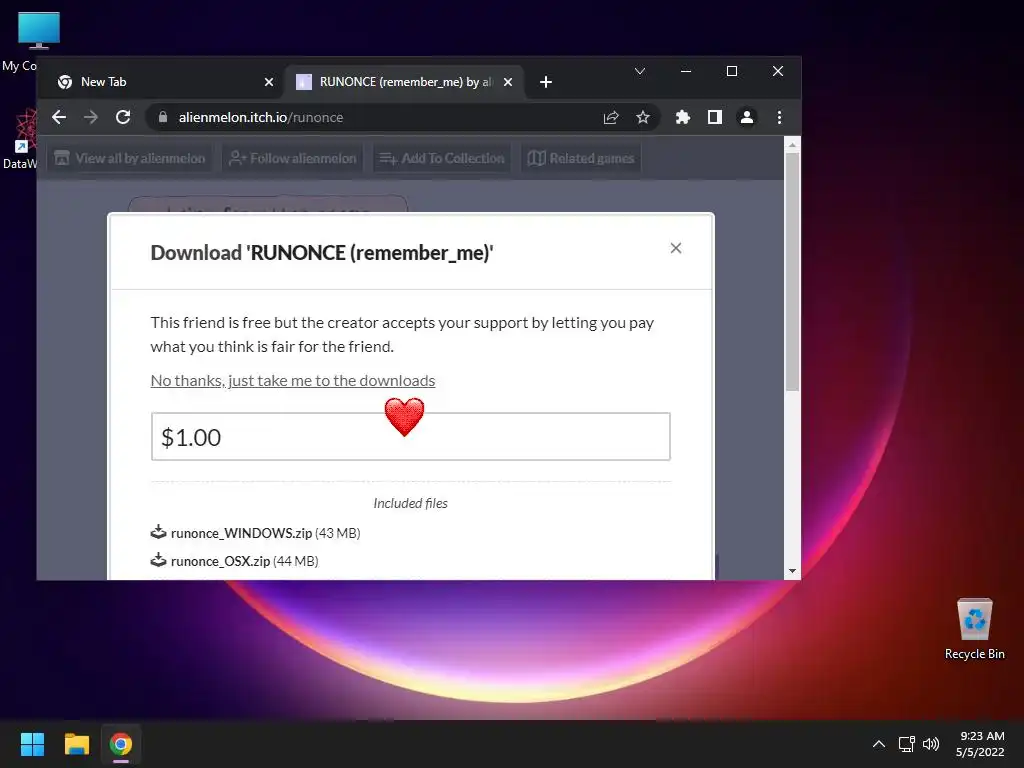Close the RUNONCE tab
Screen dimensions: 1024x768
click(508, 82)
